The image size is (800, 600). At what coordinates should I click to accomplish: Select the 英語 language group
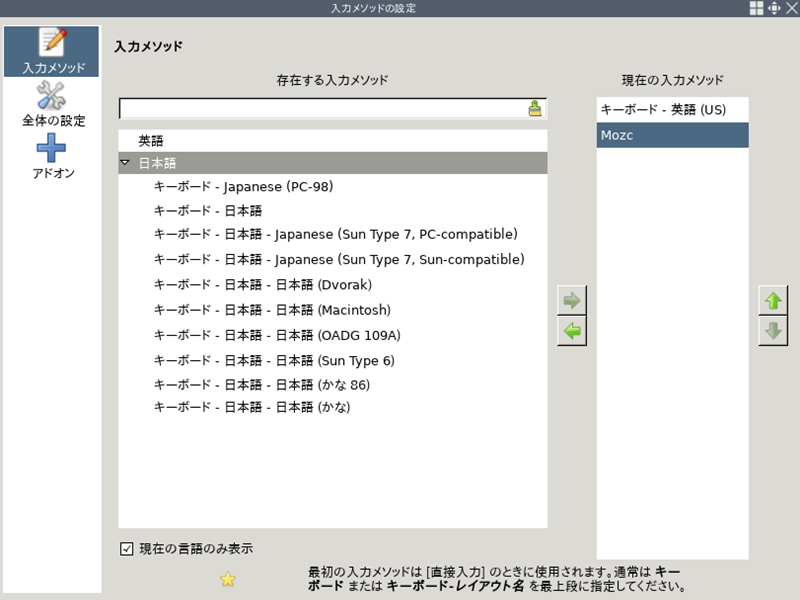(151, 142)
